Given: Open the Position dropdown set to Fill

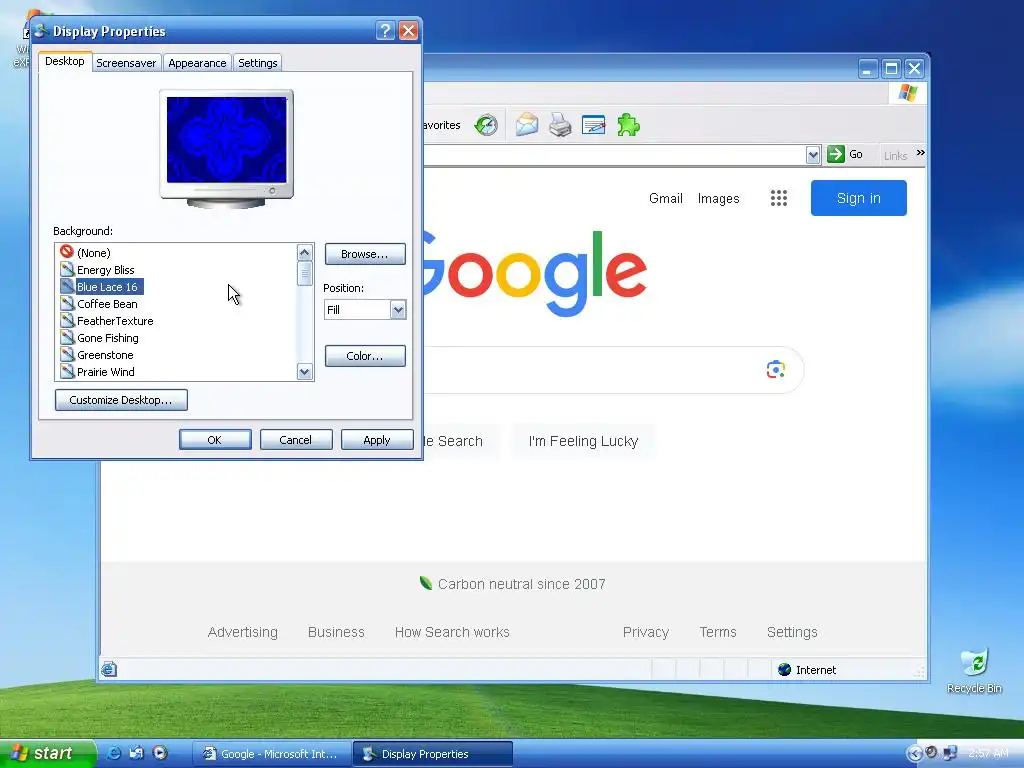Looking at the screenshot, I should [365, 310].
